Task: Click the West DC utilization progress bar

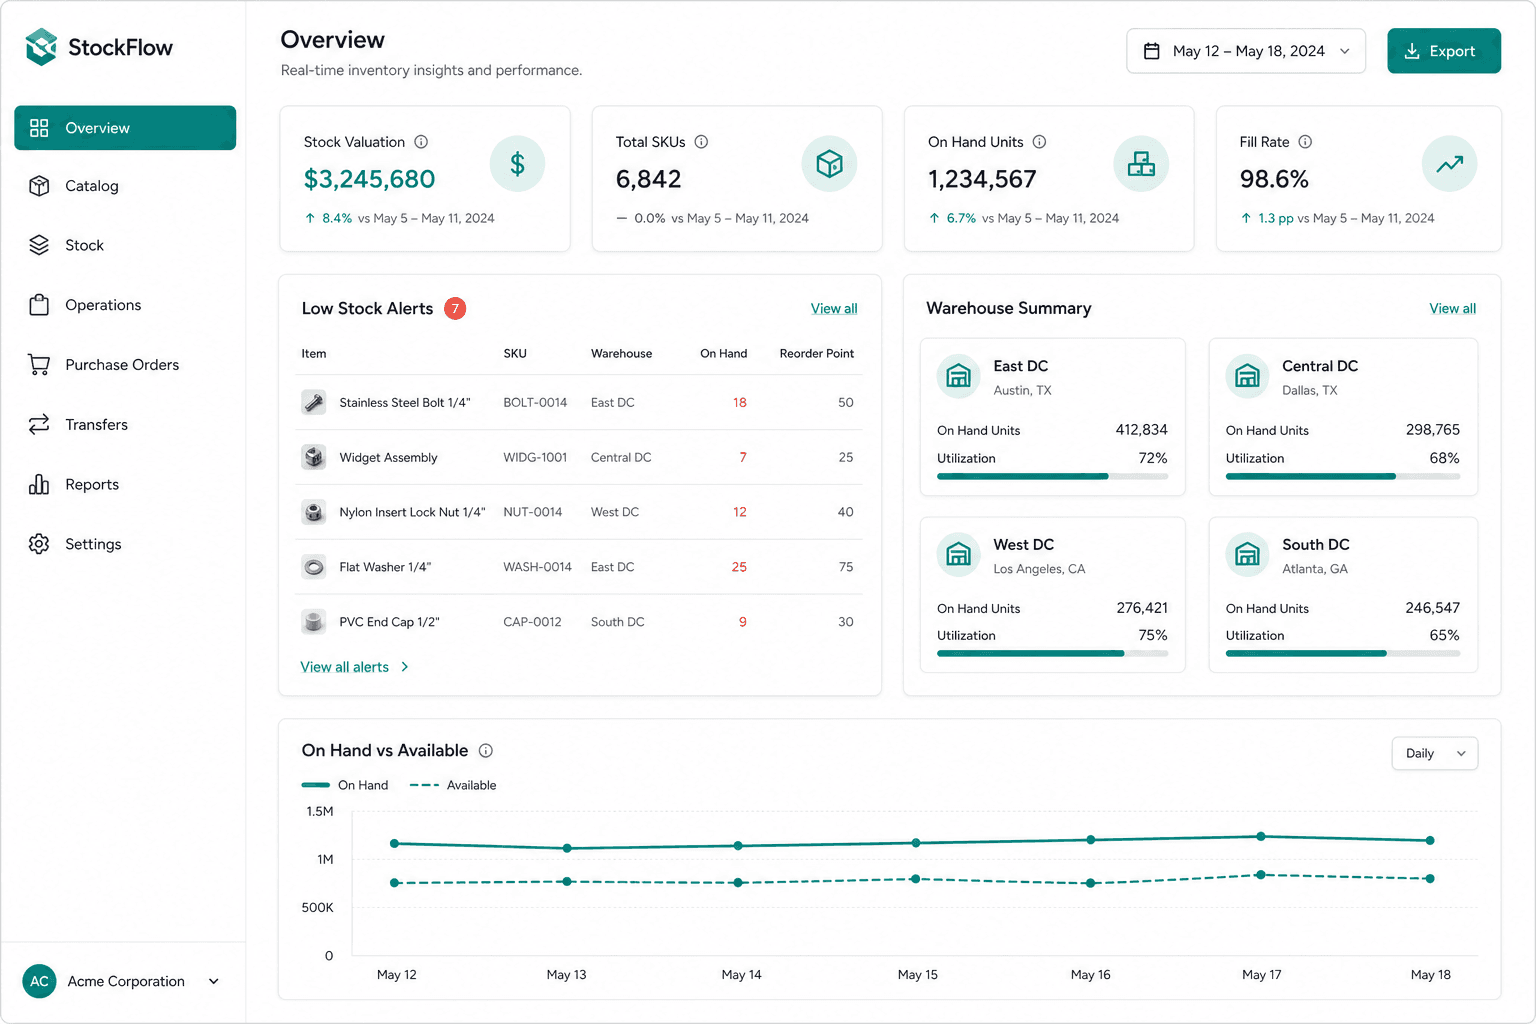Action: 1052,654
